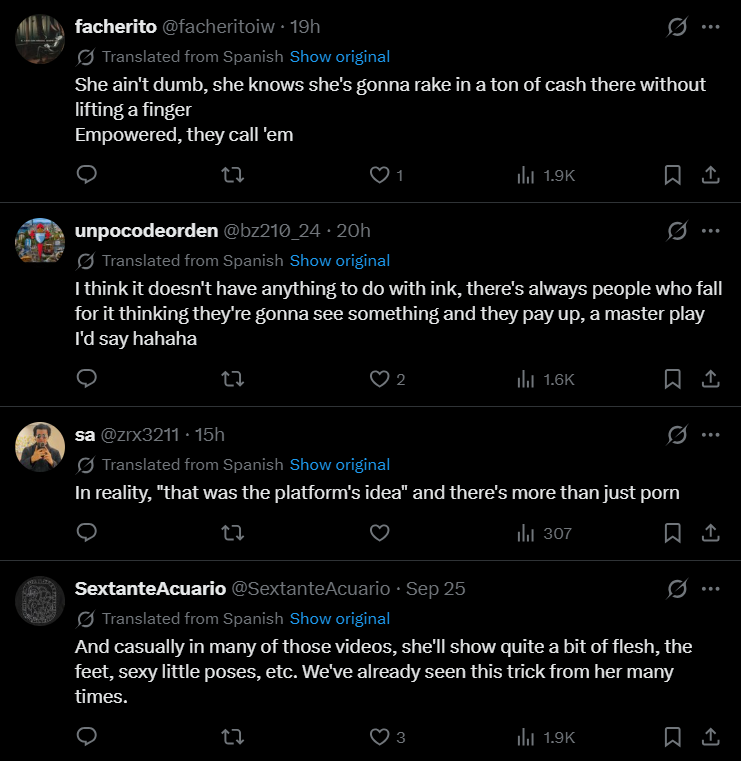Viewport: 741px width, 761px height.
Task: Like the tweet by sa
Action: coord(379,533)
